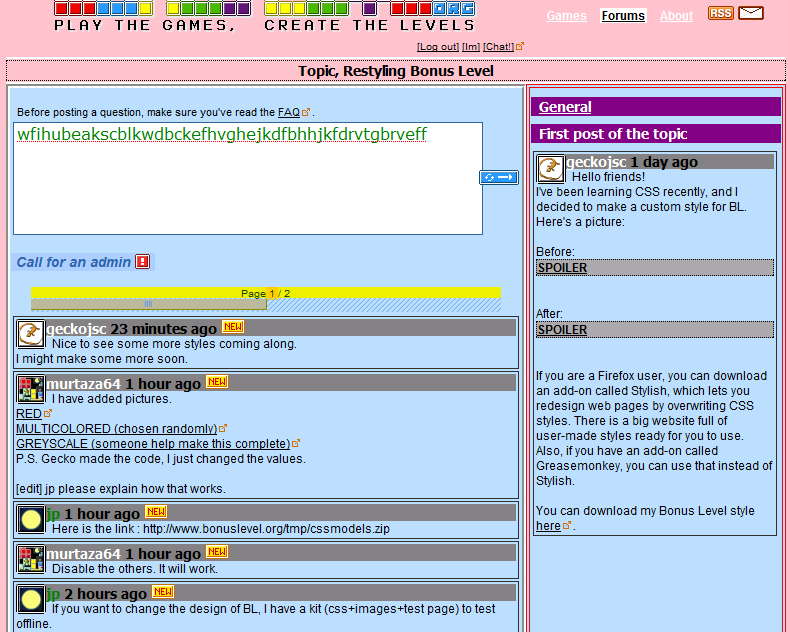Click the Page 1 / 2 indicator
This screenshot has height=632, width=788.
265,293
